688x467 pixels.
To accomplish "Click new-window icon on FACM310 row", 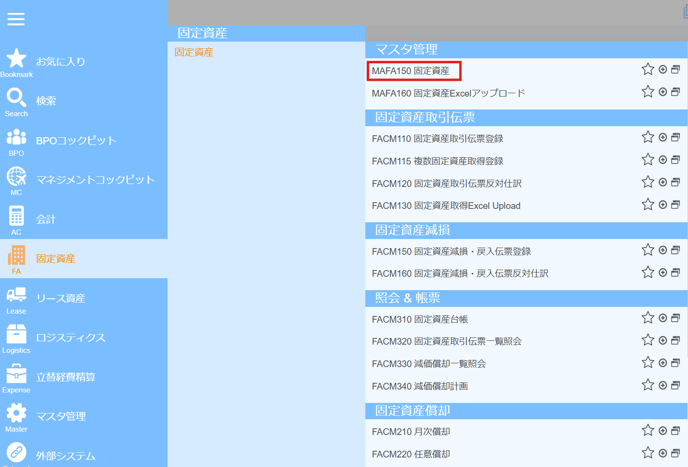I will click(676, 318).
